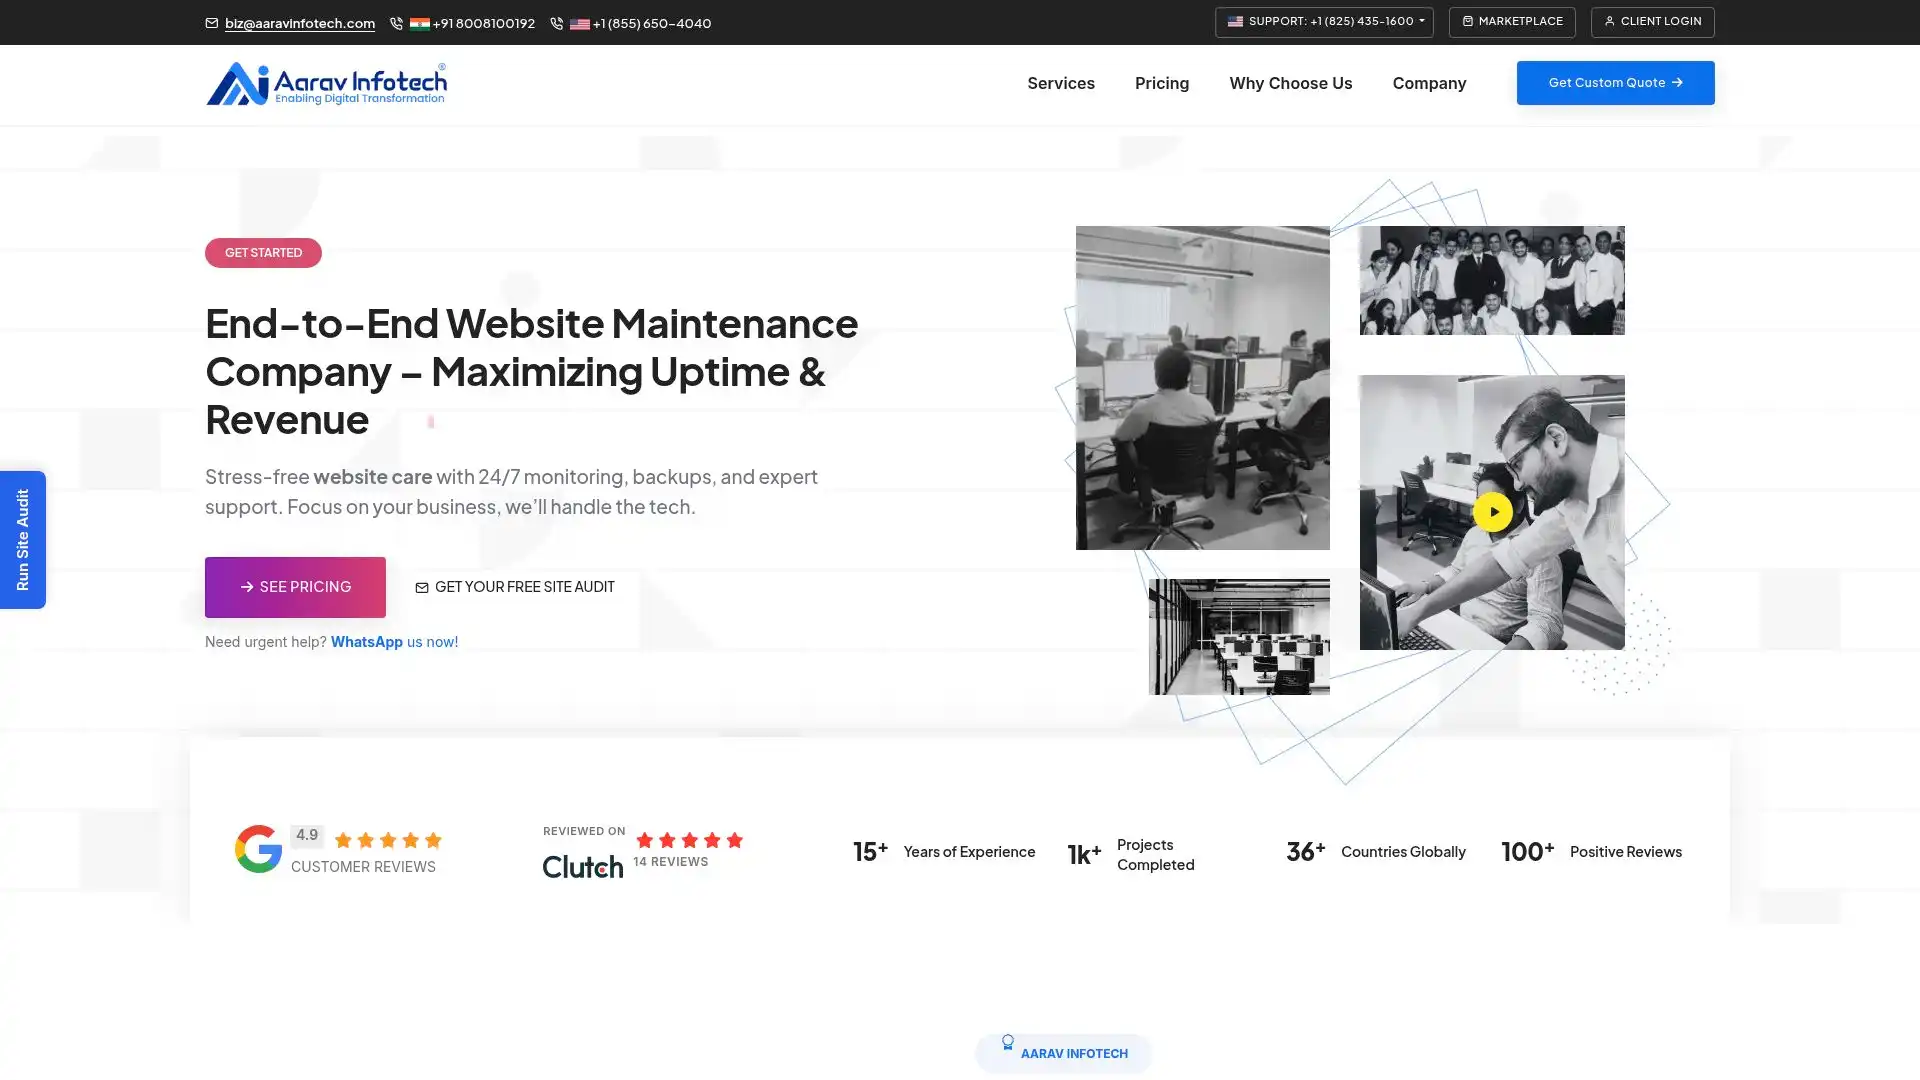Open the Company menu
This screenshot has width=1920, height=1080.
click(1428, 84)
